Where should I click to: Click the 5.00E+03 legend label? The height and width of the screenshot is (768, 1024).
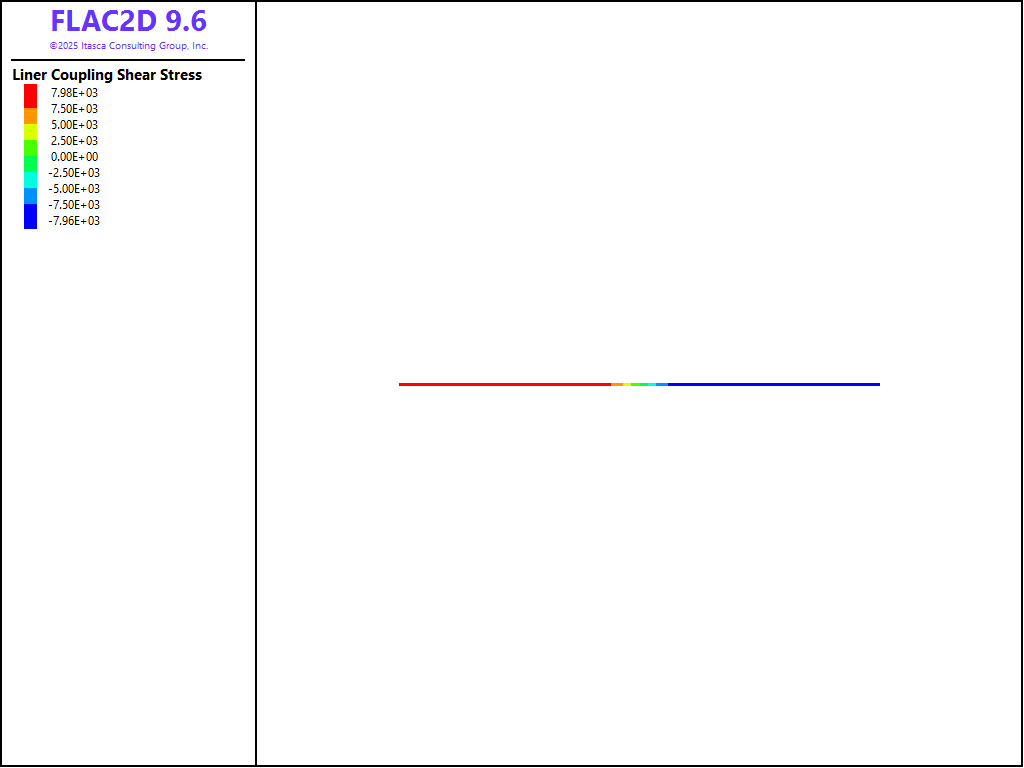point(74,125)
